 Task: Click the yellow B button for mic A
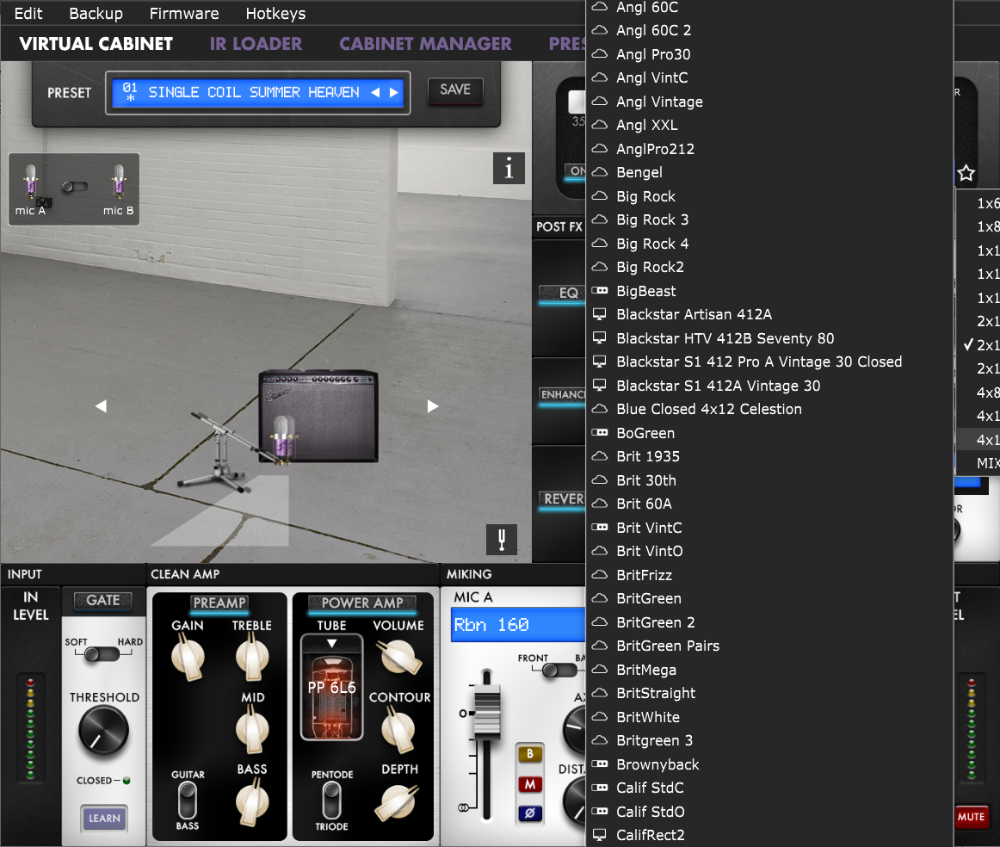[x=530, y=754]
